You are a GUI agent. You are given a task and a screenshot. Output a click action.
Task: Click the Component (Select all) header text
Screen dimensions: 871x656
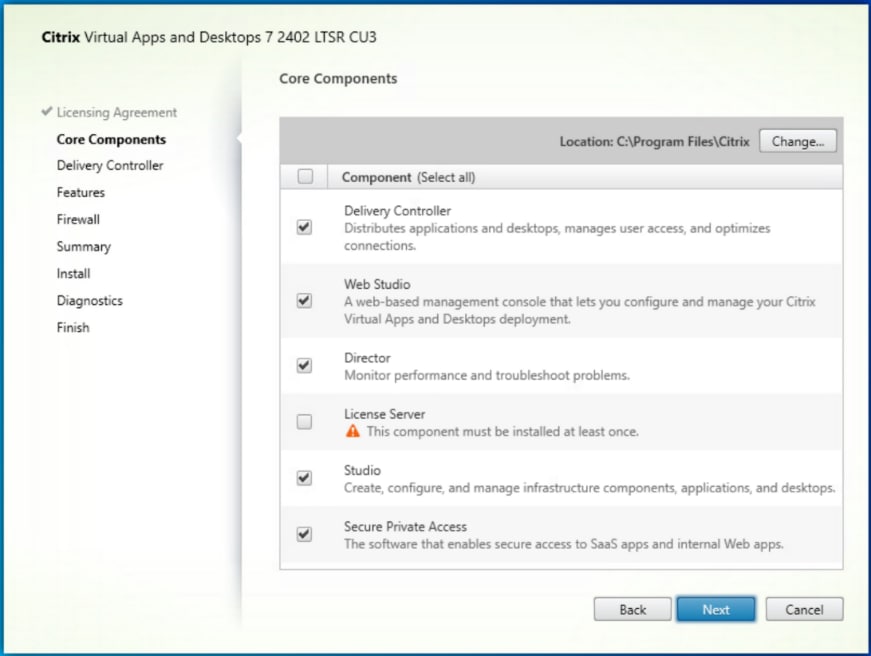click(x=408, y=177)
